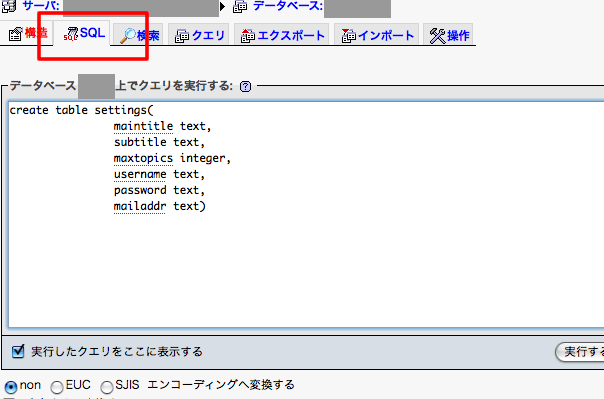Open the エクスポート (Export) tab
This screenshot has height=399, width=604.
coord(282,35)
